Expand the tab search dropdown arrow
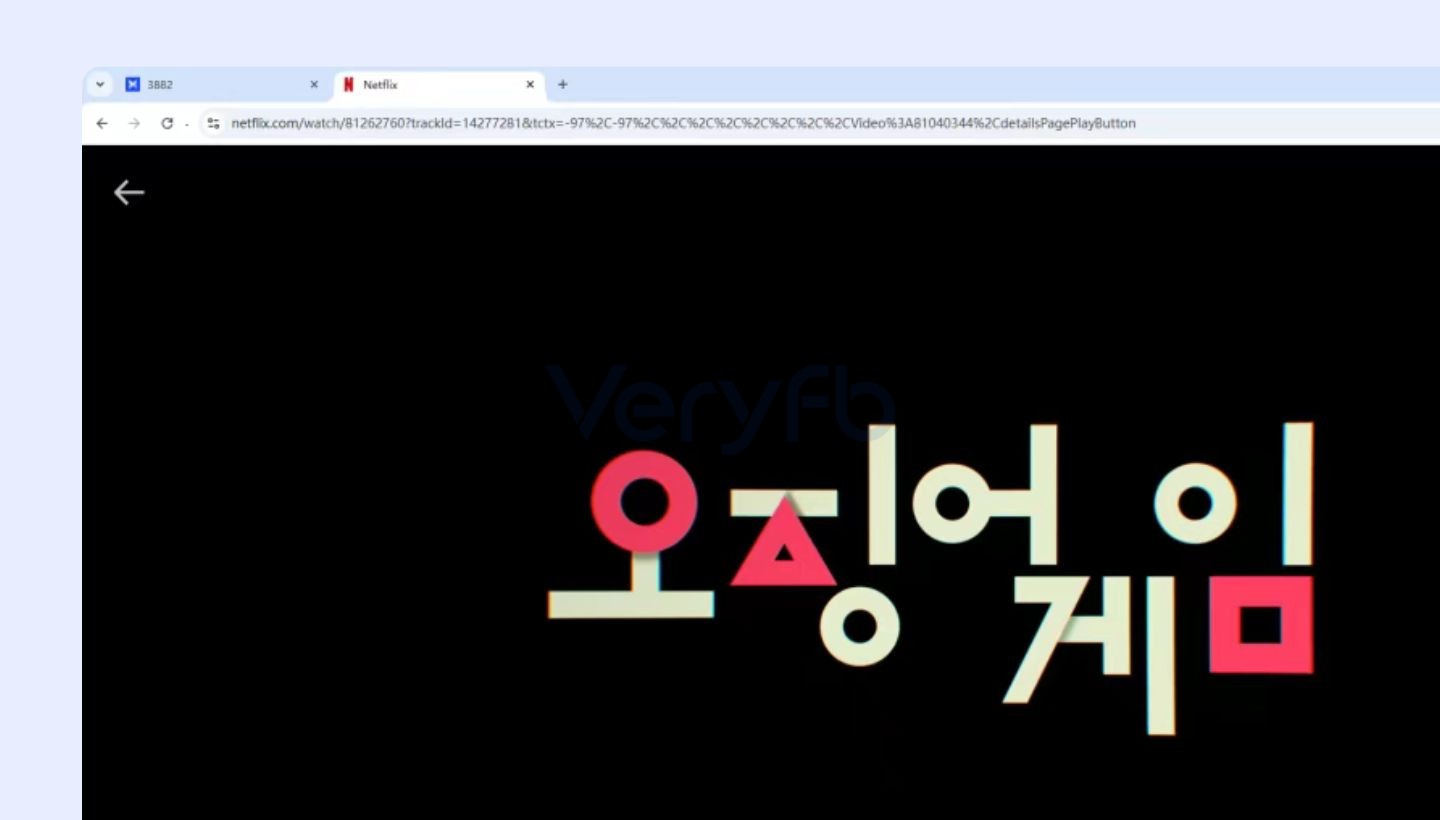Viewport: 1440px width, 820px height. (99, 85)
